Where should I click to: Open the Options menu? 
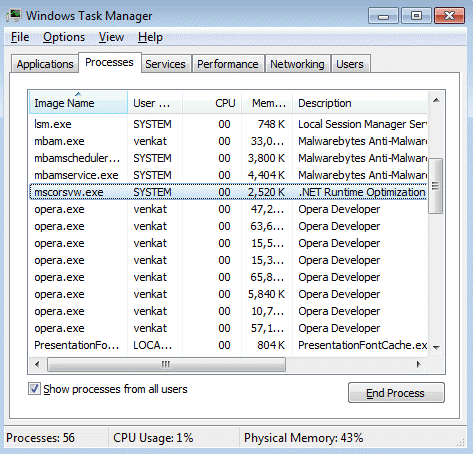tap(64, 37)
